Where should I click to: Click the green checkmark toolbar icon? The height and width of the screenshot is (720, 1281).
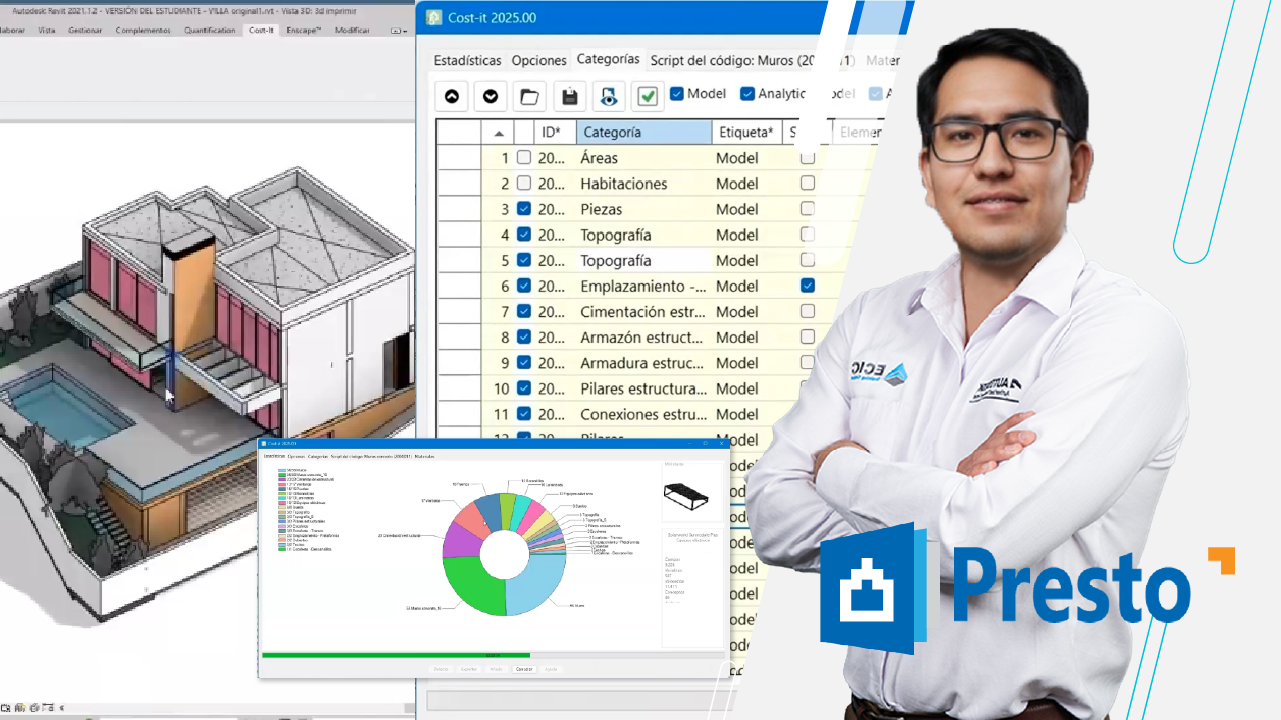pyautogui.click(x=647, y=96)
